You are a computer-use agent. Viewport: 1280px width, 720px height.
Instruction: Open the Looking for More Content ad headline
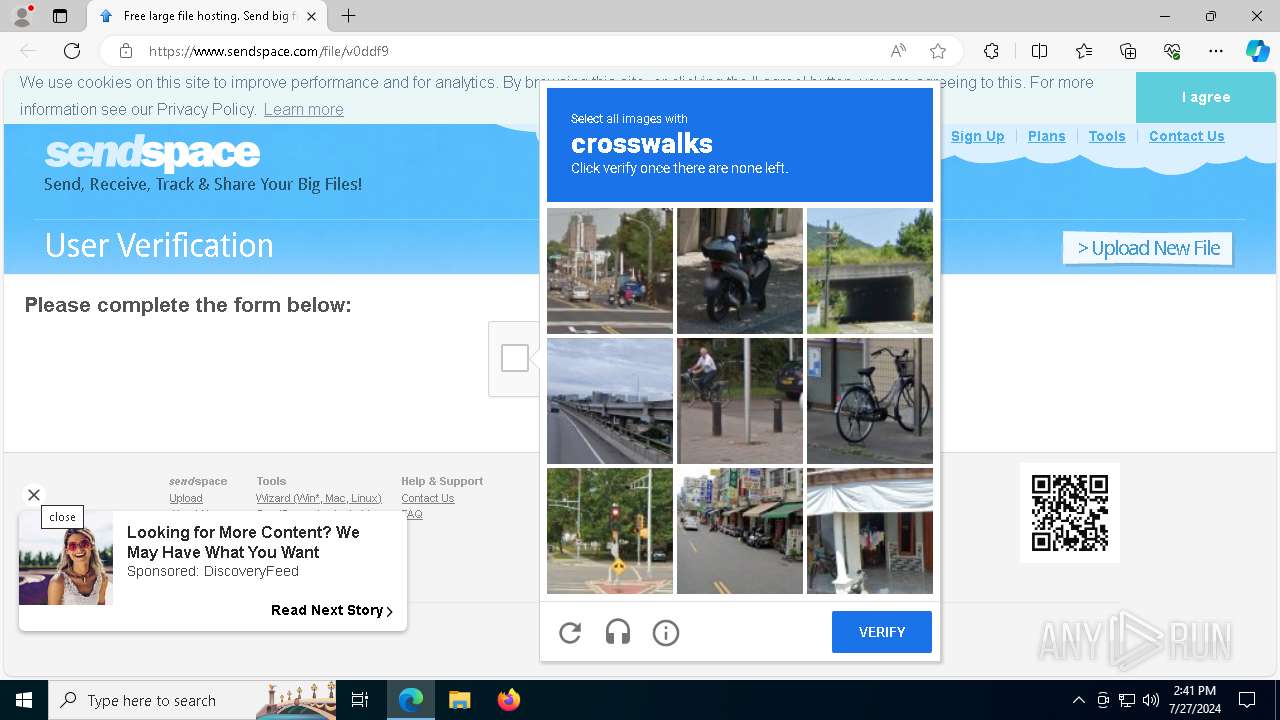tap(243, 542)
